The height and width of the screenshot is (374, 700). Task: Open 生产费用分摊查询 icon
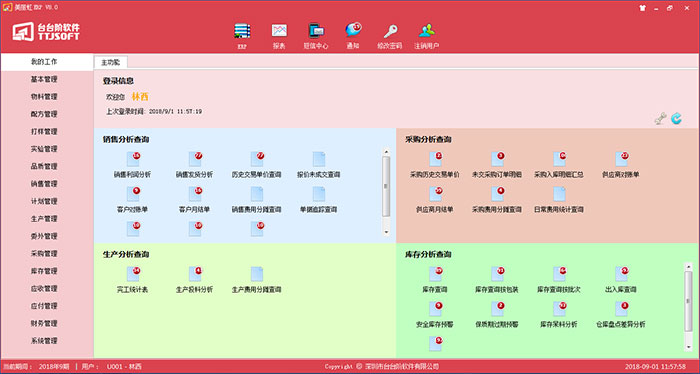pos(257,274)
